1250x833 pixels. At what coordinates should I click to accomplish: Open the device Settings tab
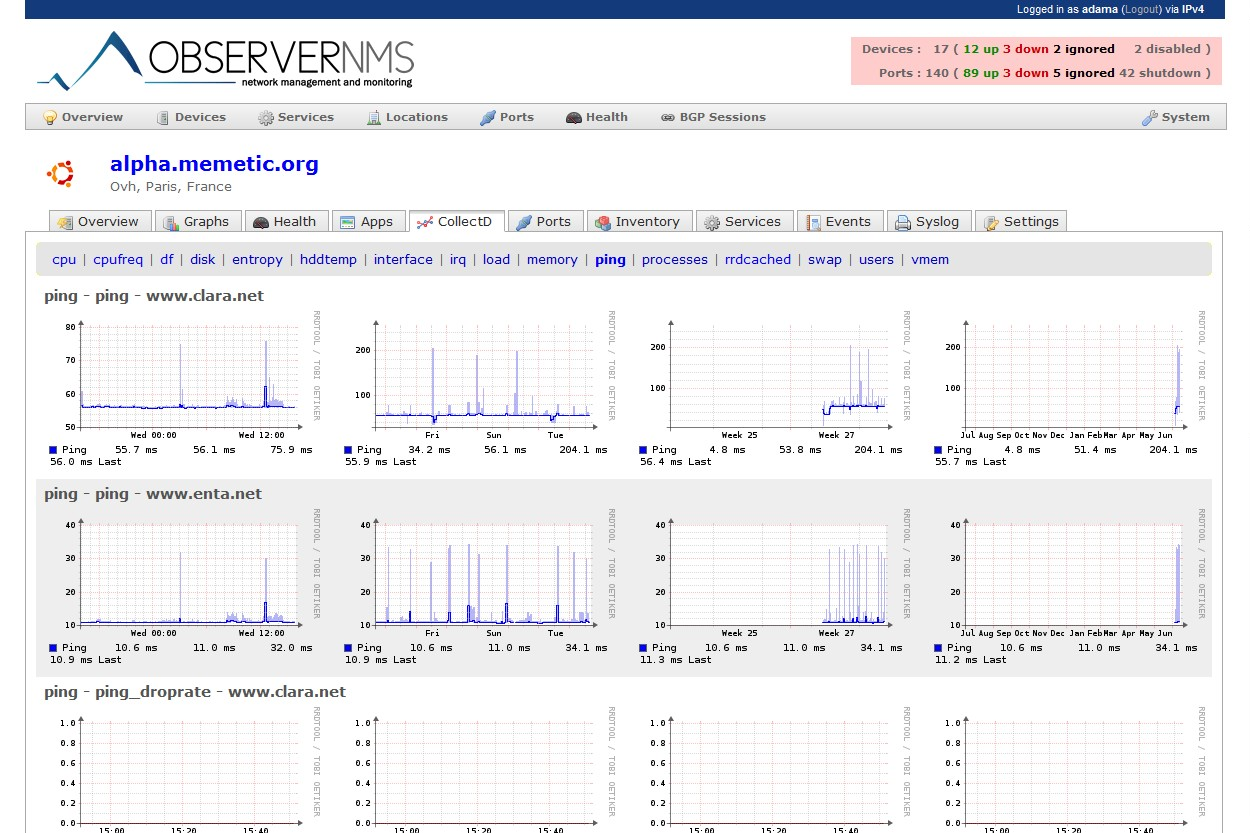[x=1021, y=222]
